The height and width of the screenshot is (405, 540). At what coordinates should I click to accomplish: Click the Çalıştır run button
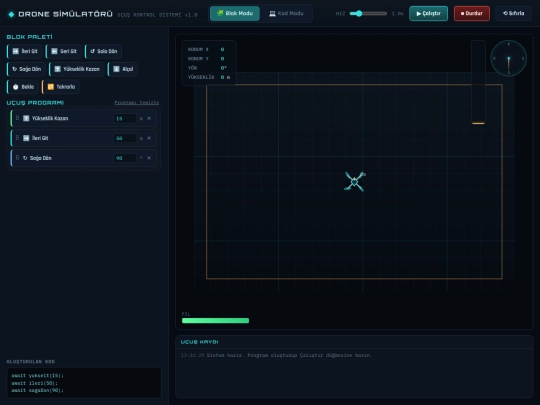pyautogui.click(x=428, y=13)
